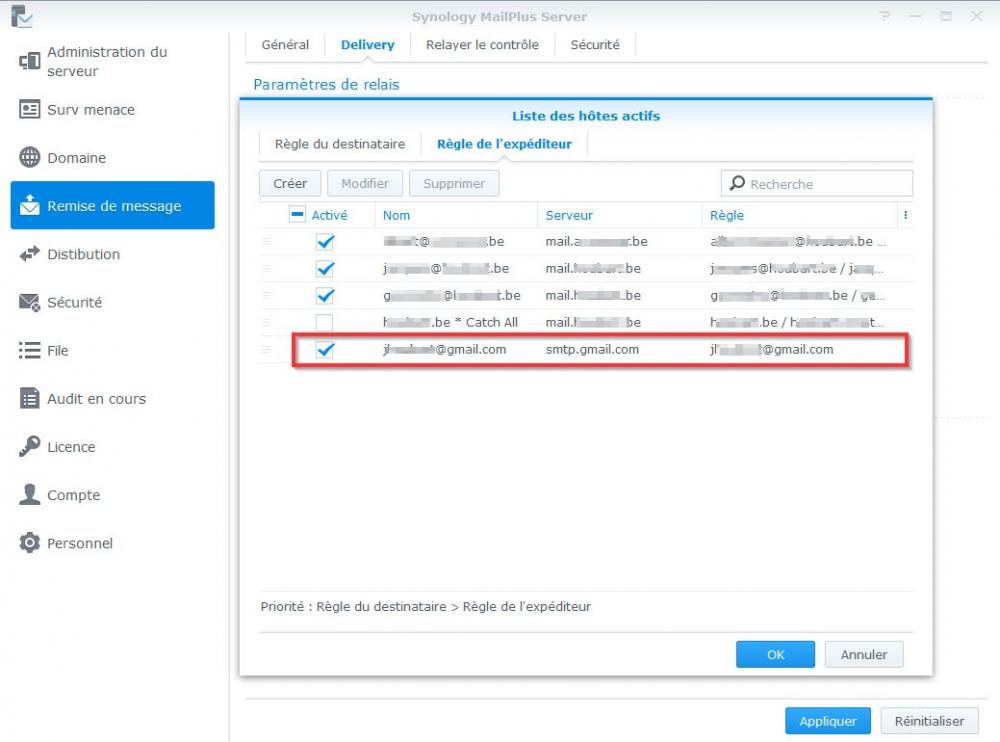1000x742 pixels.
Task: Click the @gmail.com name cell
Action: click(x=445, y=350)
